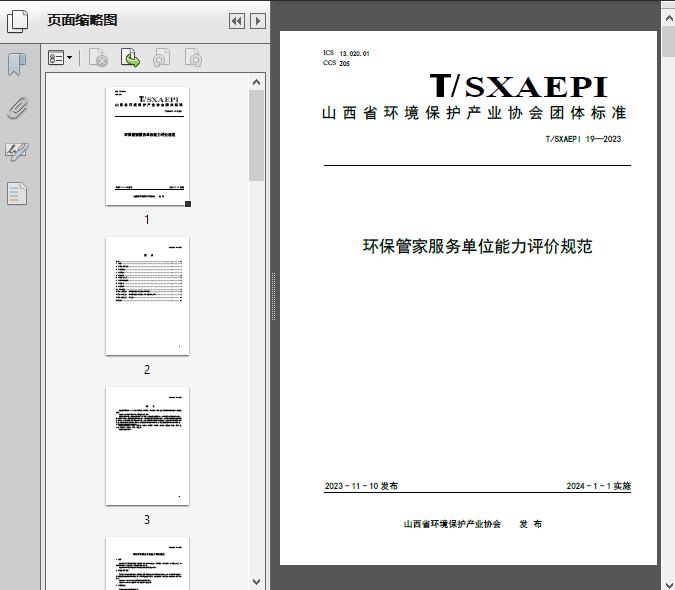This screenshot has width=675, height=590.
Task: Click the page number 2 label
Action: [147, 369]
